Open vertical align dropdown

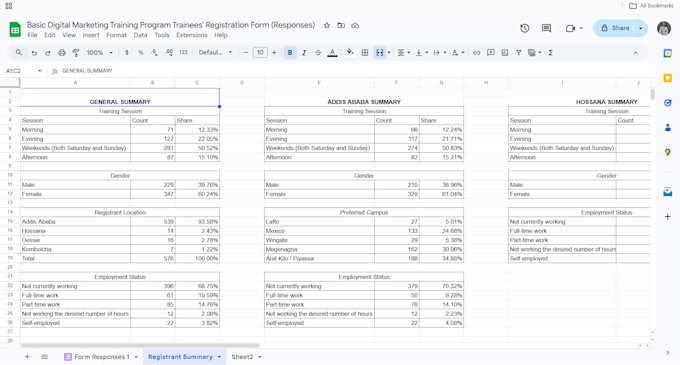pos(421,52)
